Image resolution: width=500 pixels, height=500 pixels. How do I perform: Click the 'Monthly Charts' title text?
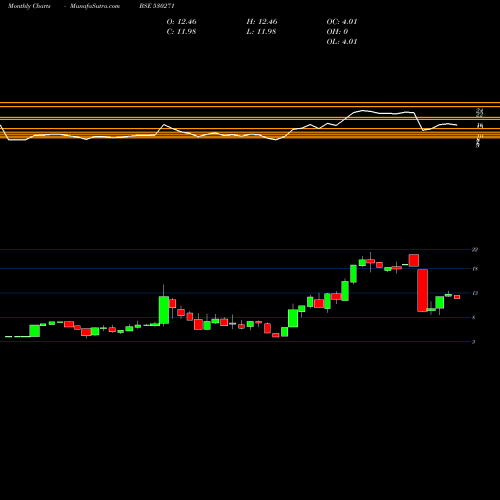29,6
